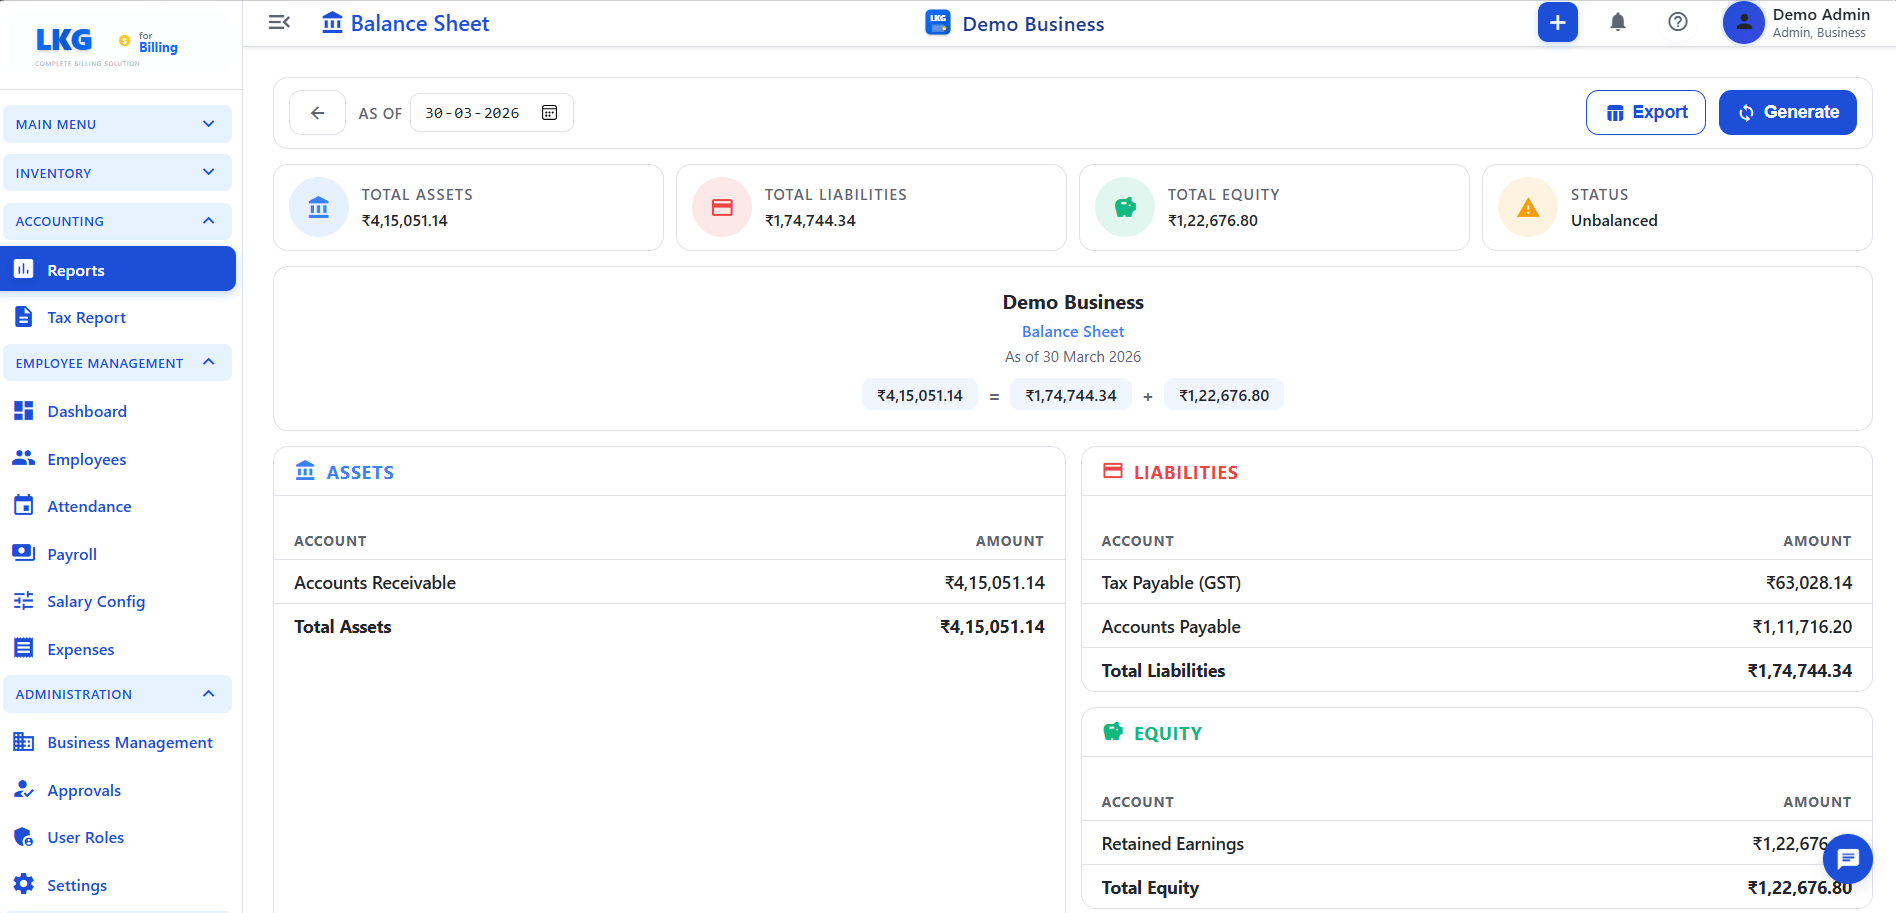Screen dimensions: 1896x913
Task: Click the Dashboard grid icon
Action: (x=24, y=411)
